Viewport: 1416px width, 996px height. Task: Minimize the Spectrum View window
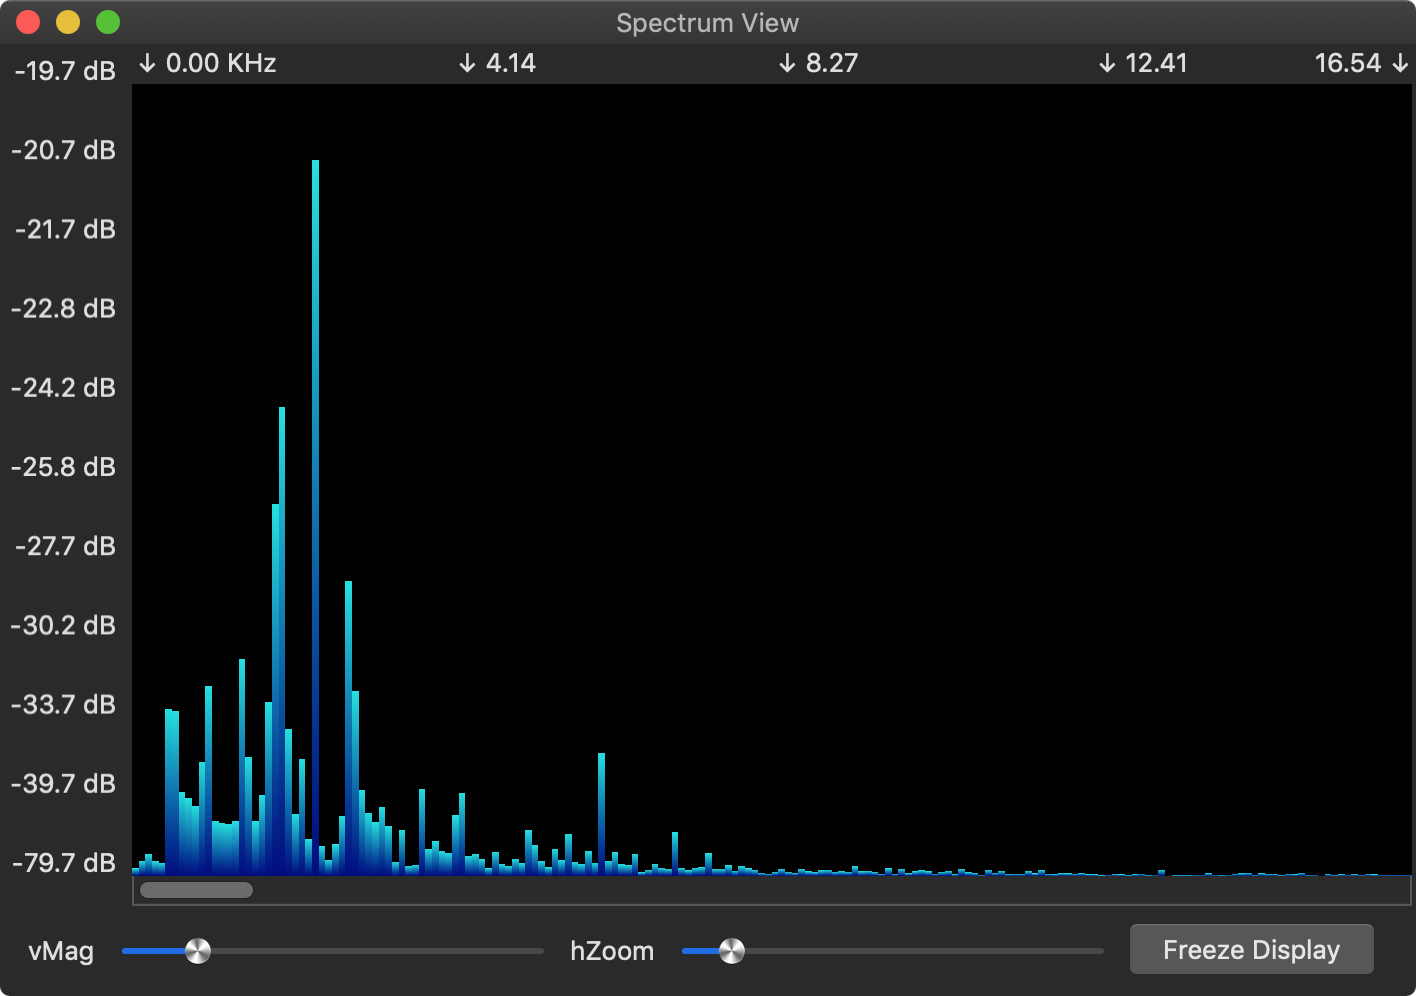68,22
